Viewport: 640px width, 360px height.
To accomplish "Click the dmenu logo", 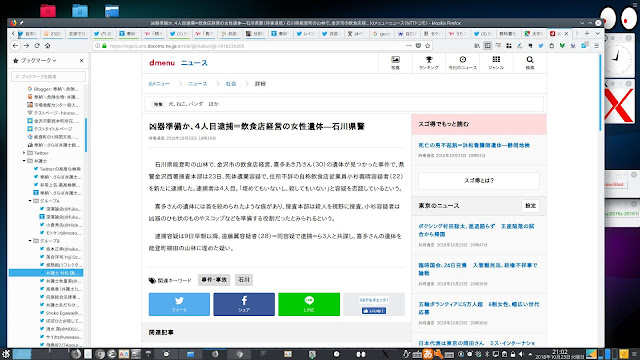I will click(x=162, y=63).
